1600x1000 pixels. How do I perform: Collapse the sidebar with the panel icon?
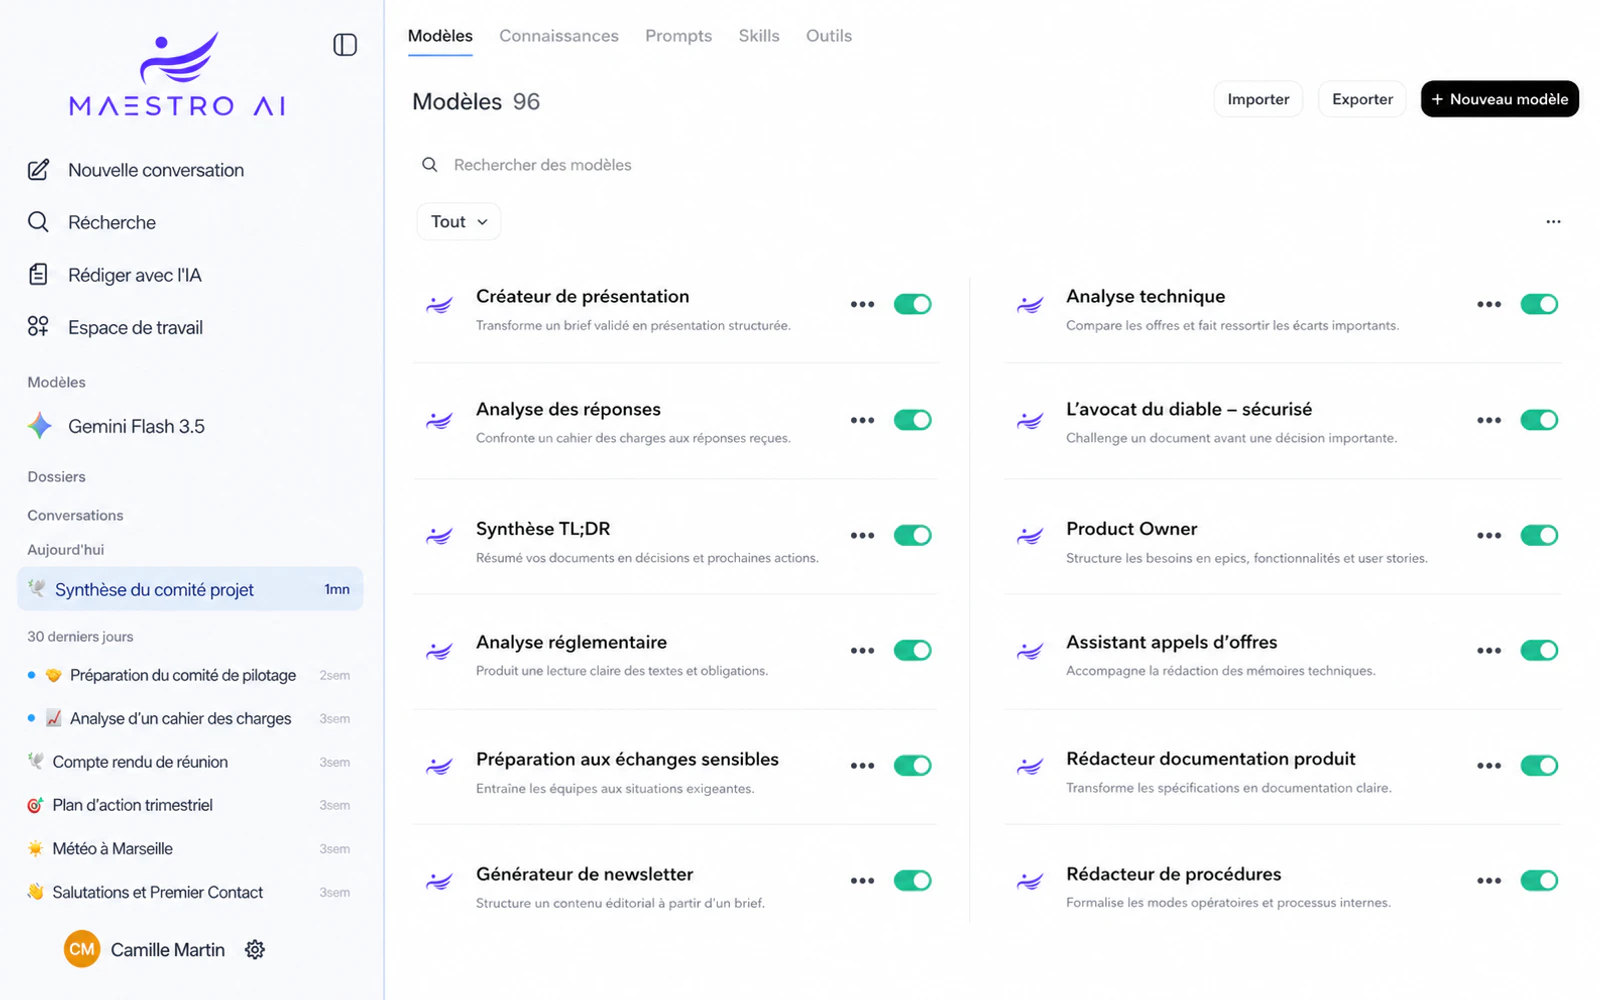(x=345, y=45)
